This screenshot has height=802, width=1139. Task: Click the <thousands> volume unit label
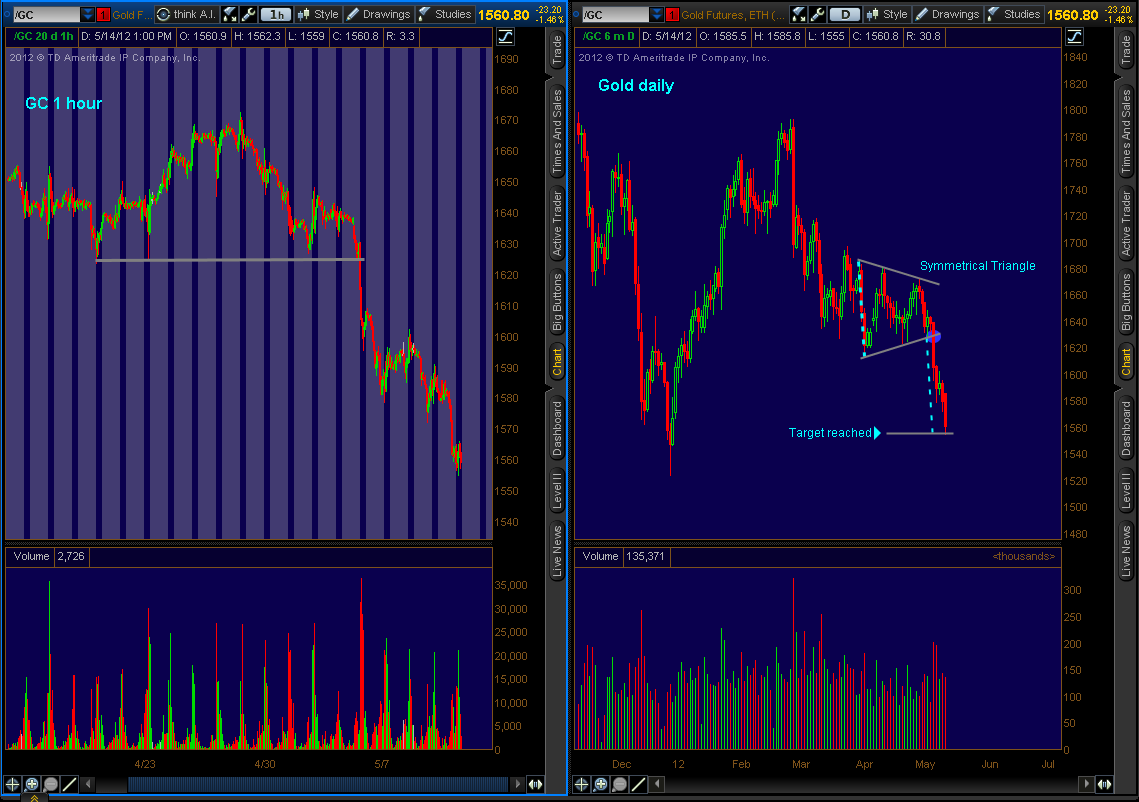tap(1024, 556)
